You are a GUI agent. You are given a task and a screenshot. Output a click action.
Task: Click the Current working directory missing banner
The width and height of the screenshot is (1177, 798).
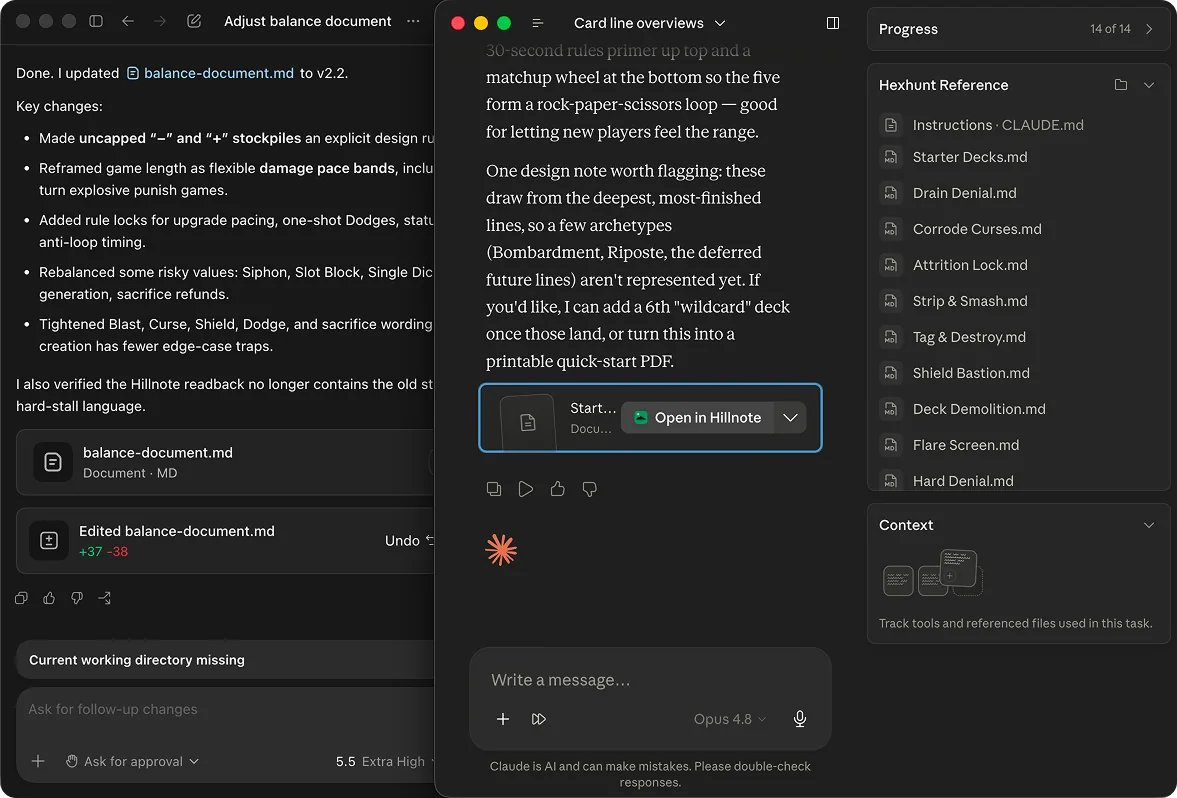point(225,660)
